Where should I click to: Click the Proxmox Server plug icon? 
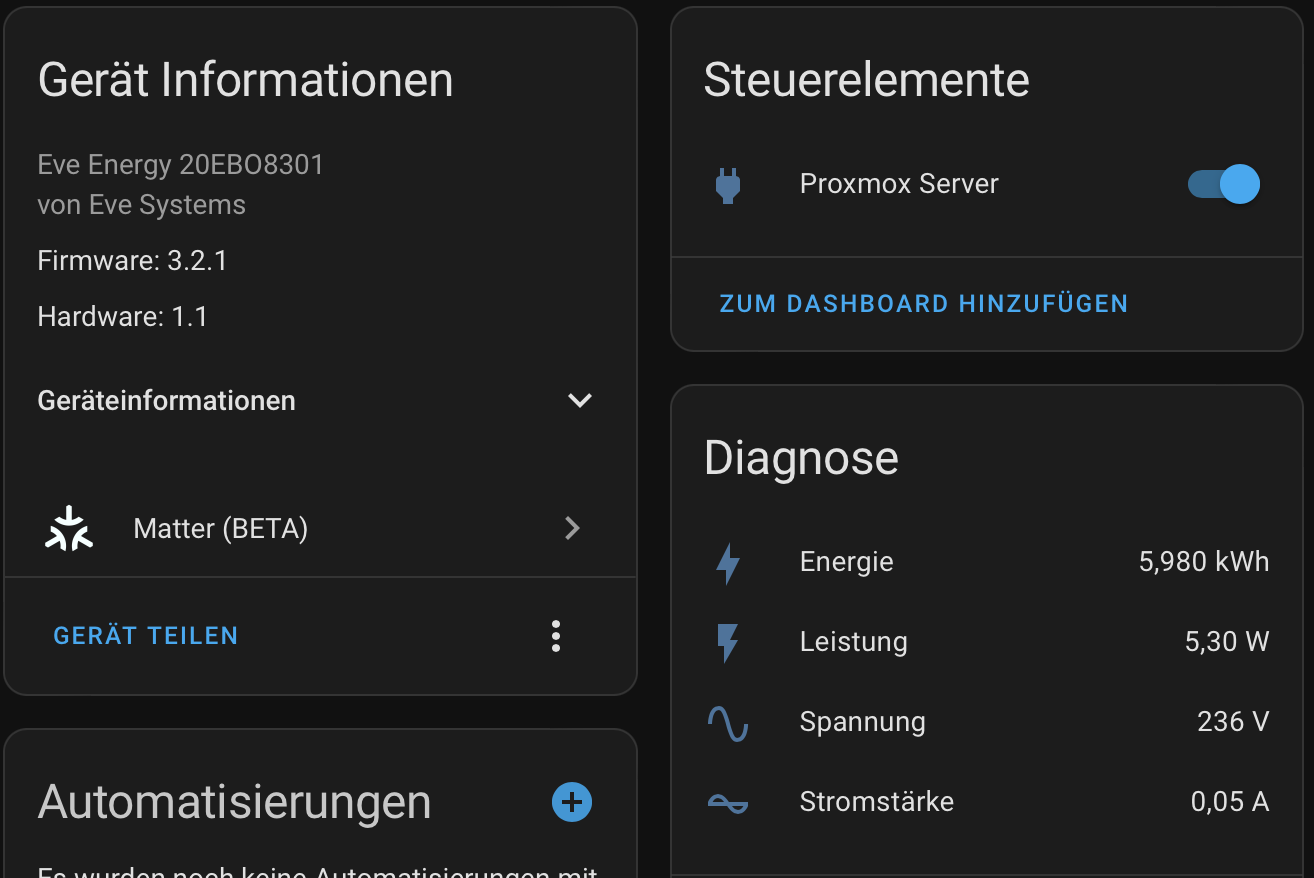[728, 185]
